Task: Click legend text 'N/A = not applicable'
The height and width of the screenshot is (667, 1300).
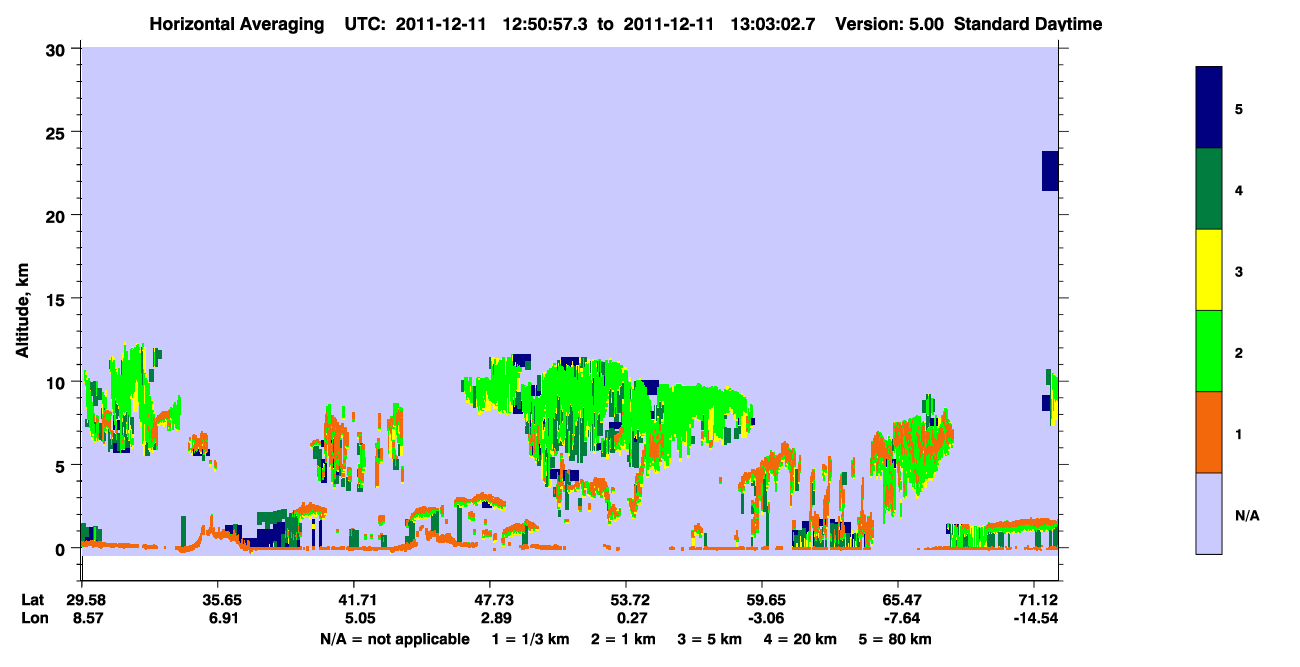Action: coord(394,639)
